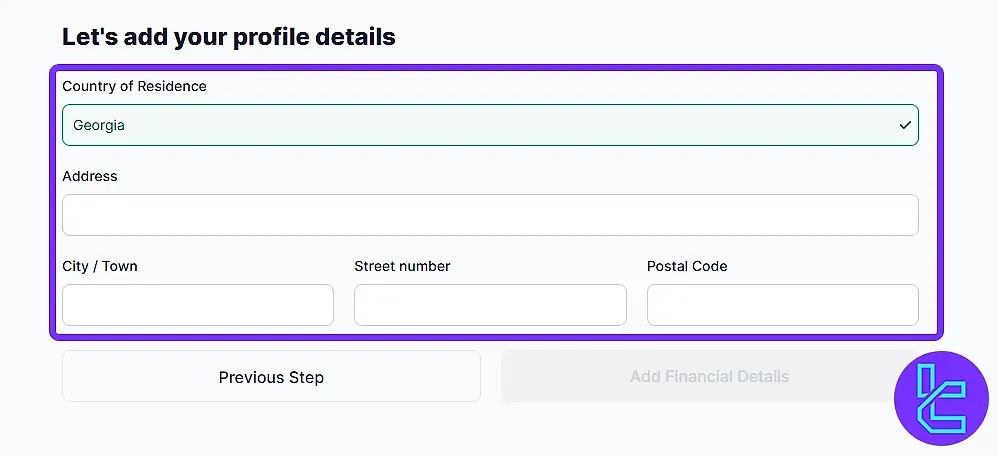
Task: Click the profile details heading
Action: pyautogui.click(x=229, y=37)
